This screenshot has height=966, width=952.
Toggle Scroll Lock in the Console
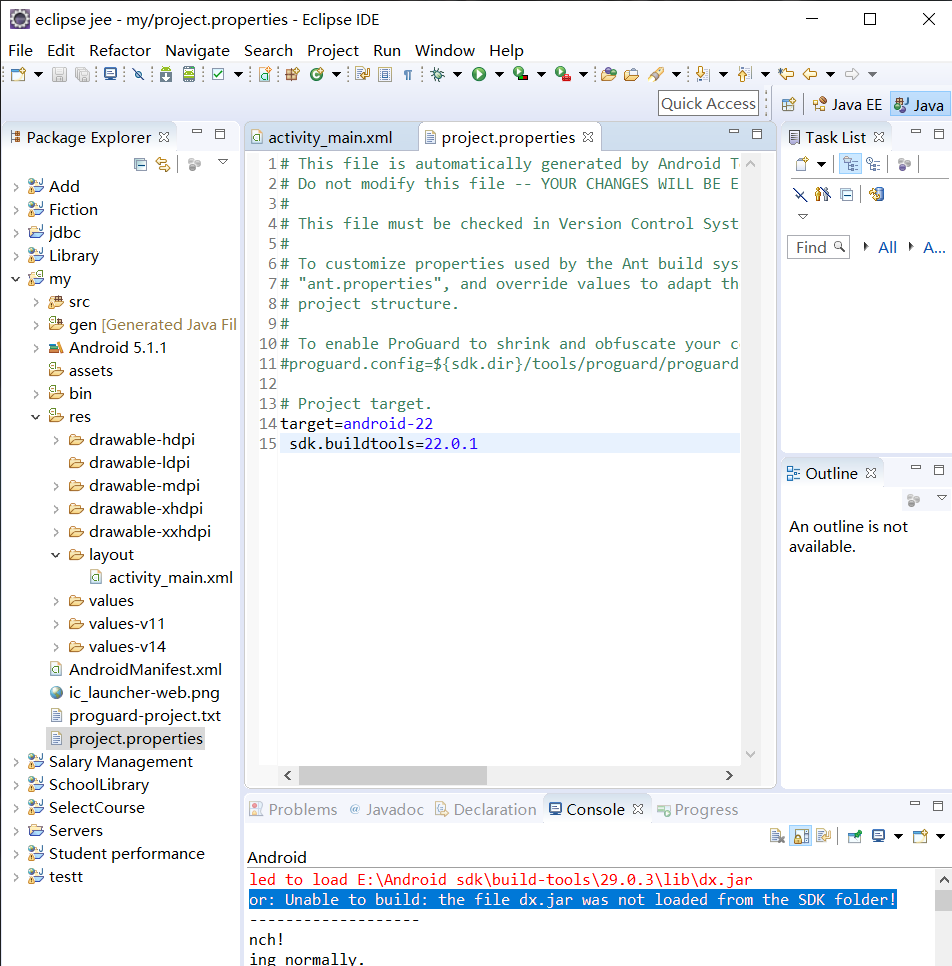pyautogui.click(x=801, y=836)
